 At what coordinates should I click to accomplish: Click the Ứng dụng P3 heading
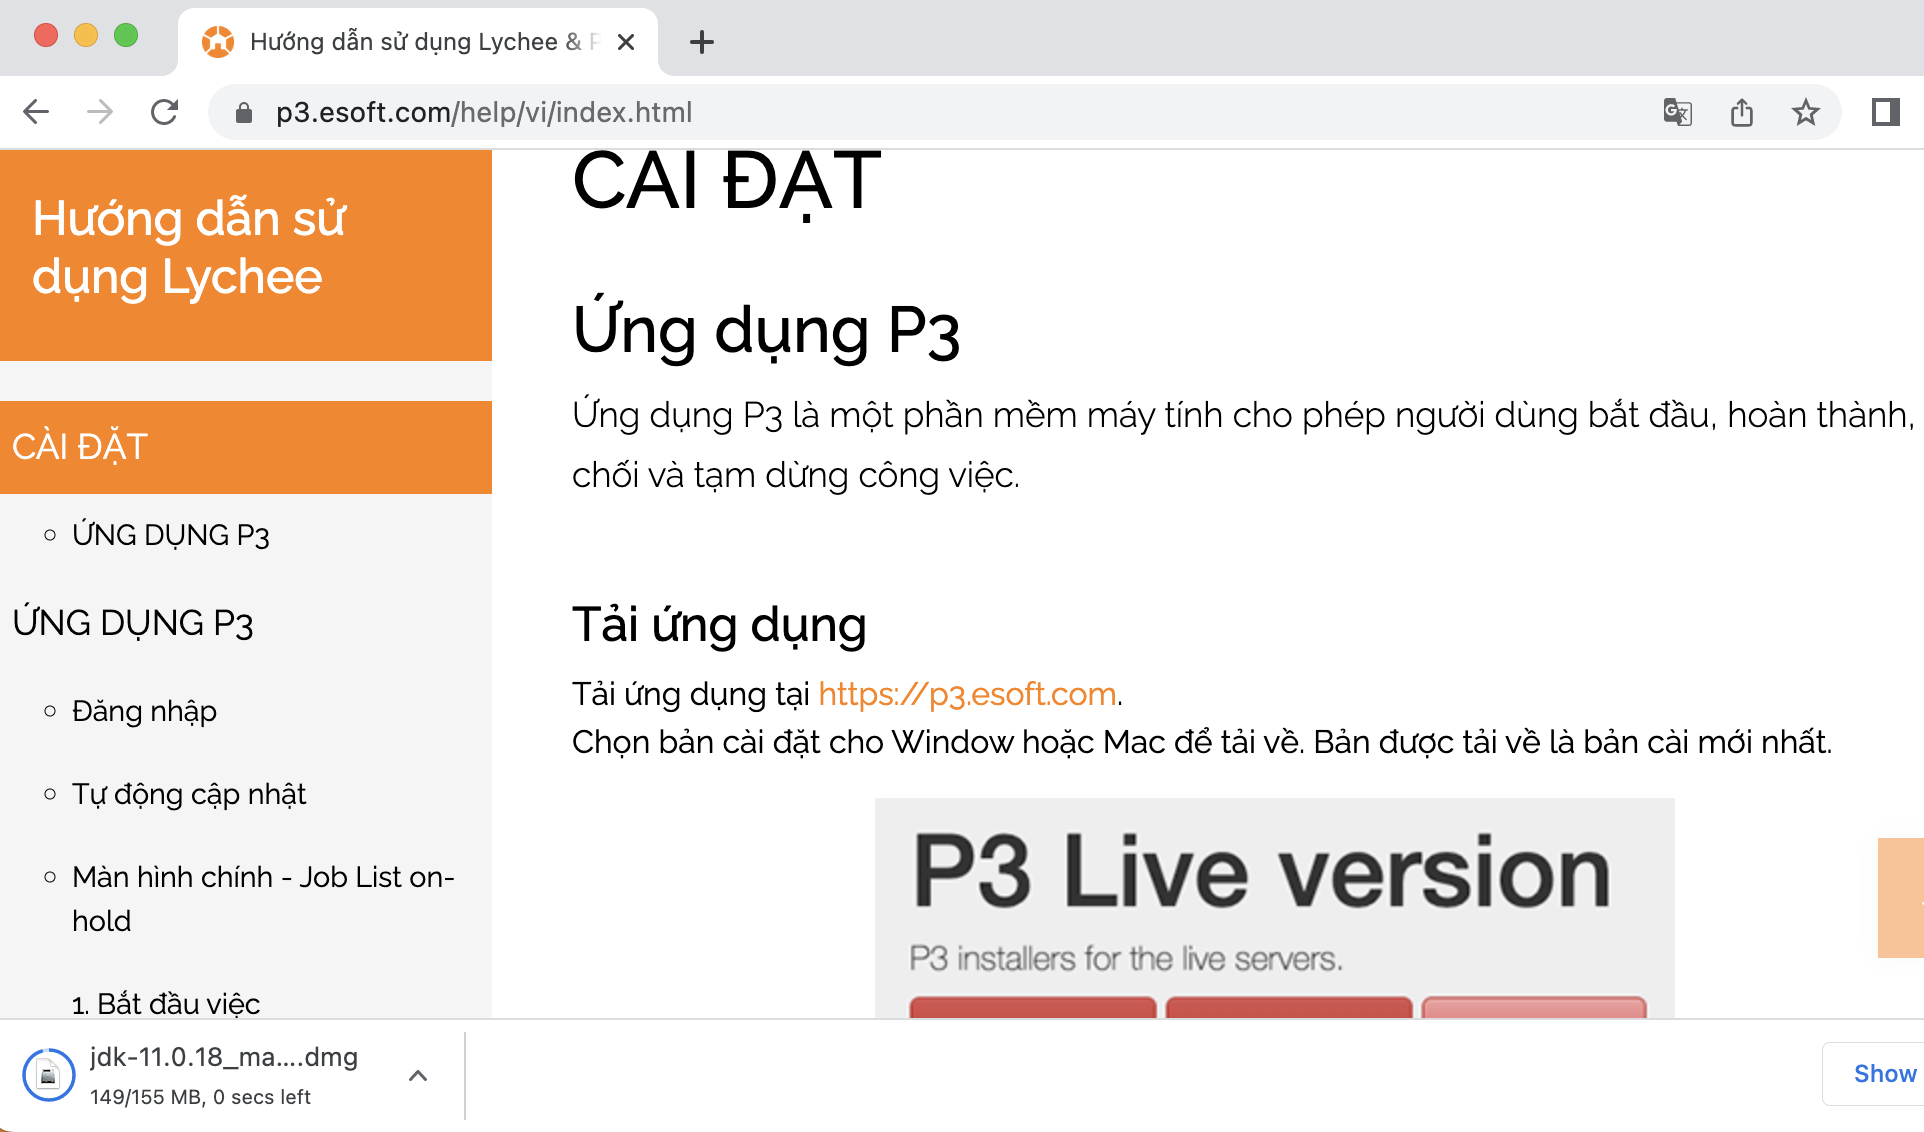pyautogui.click(x=766, y=330)
